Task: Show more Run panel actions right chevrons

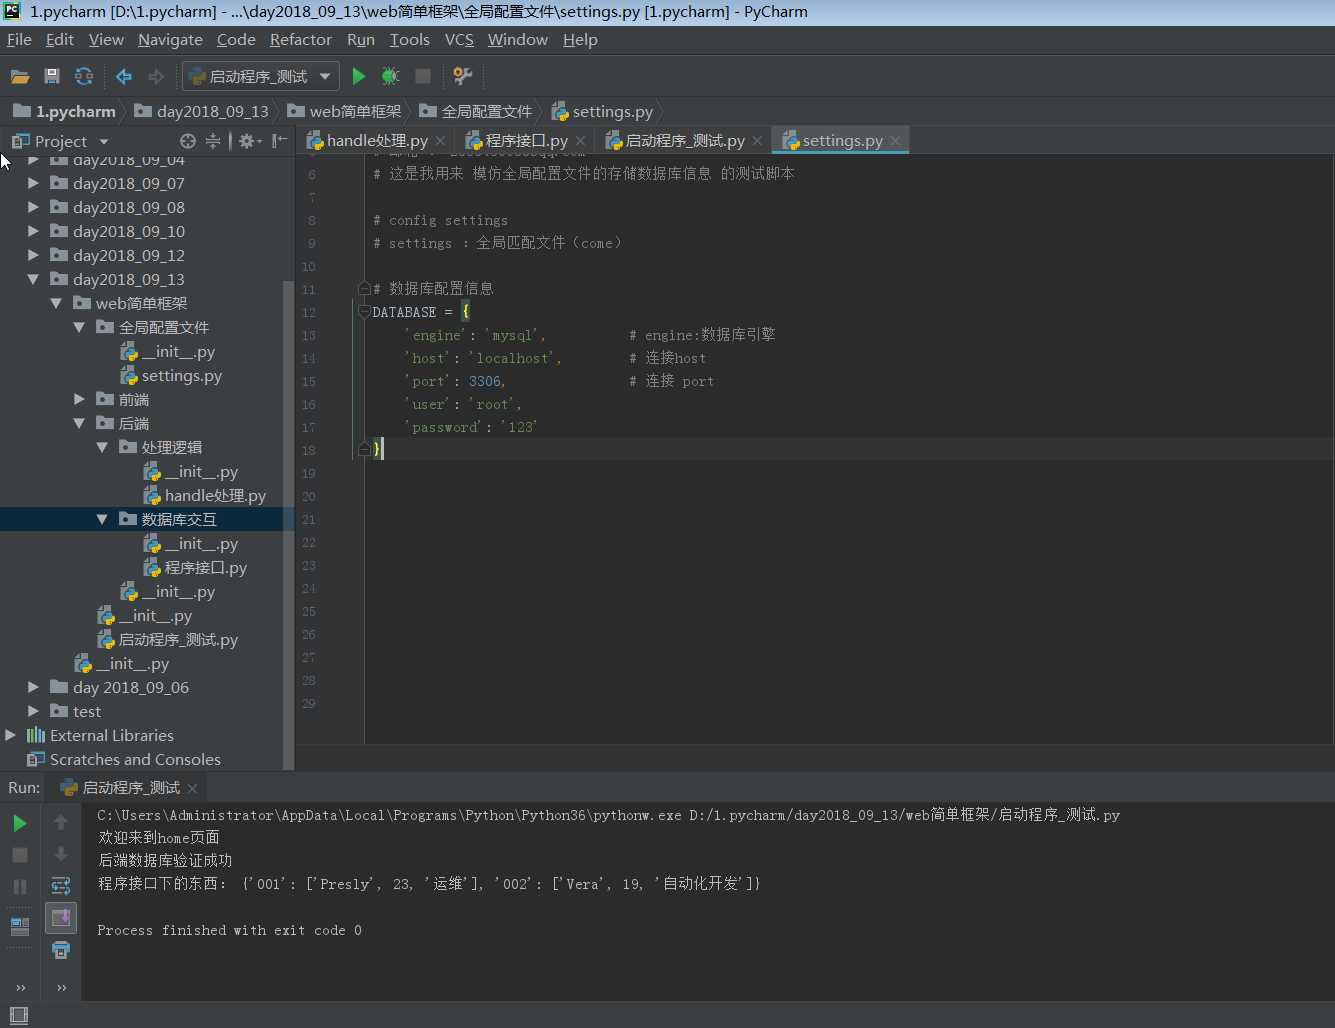Action: point(61,988)
